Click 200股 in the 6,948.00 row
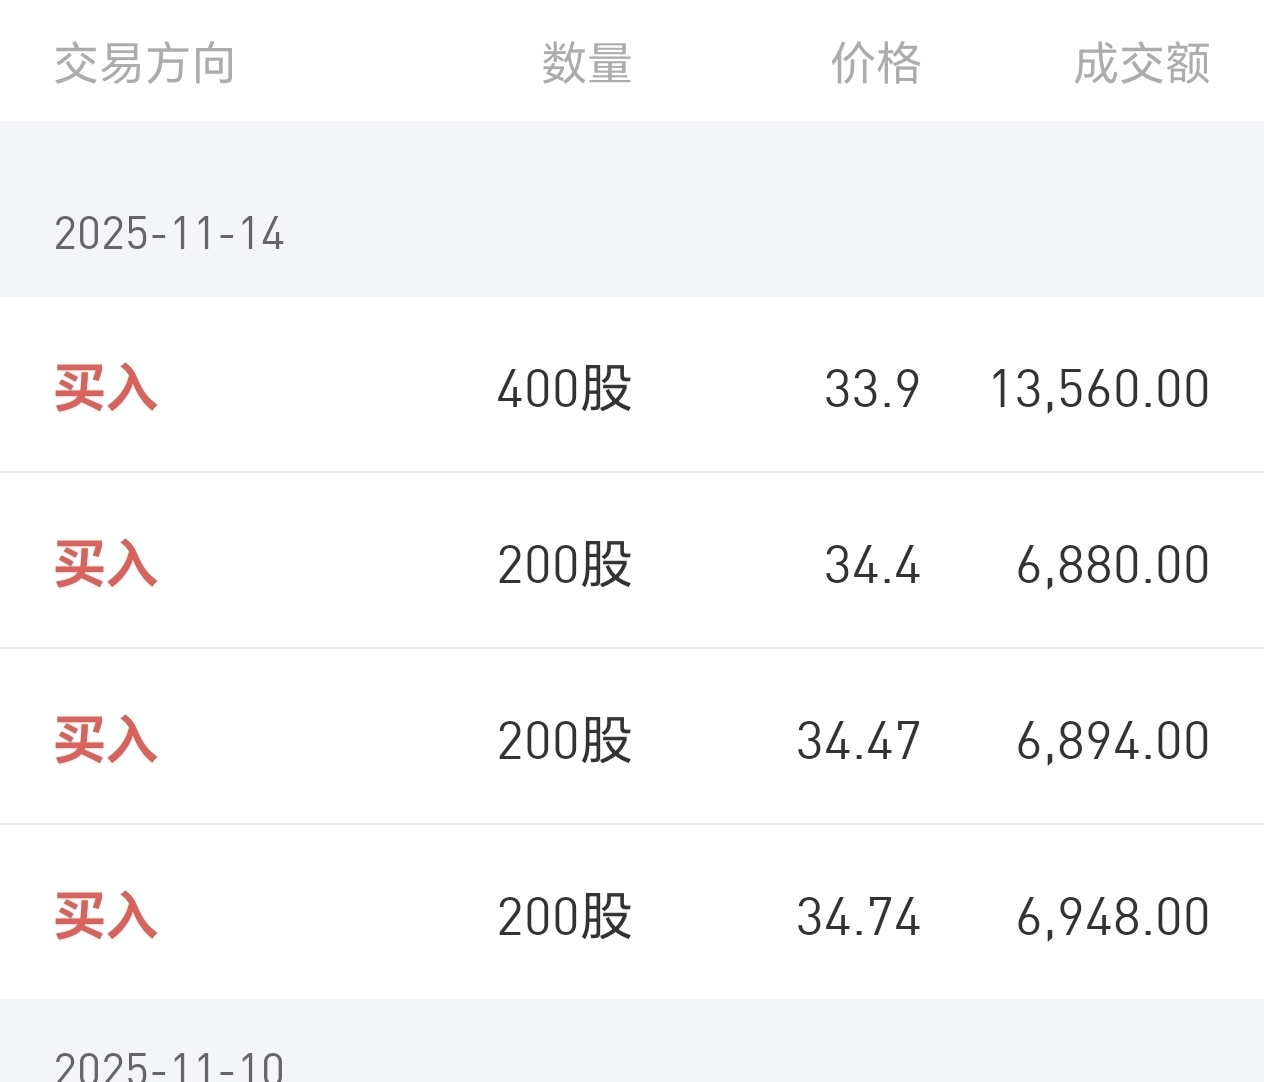The image size is (1264, 1082). pyautogui.click(x=564, y=917)
